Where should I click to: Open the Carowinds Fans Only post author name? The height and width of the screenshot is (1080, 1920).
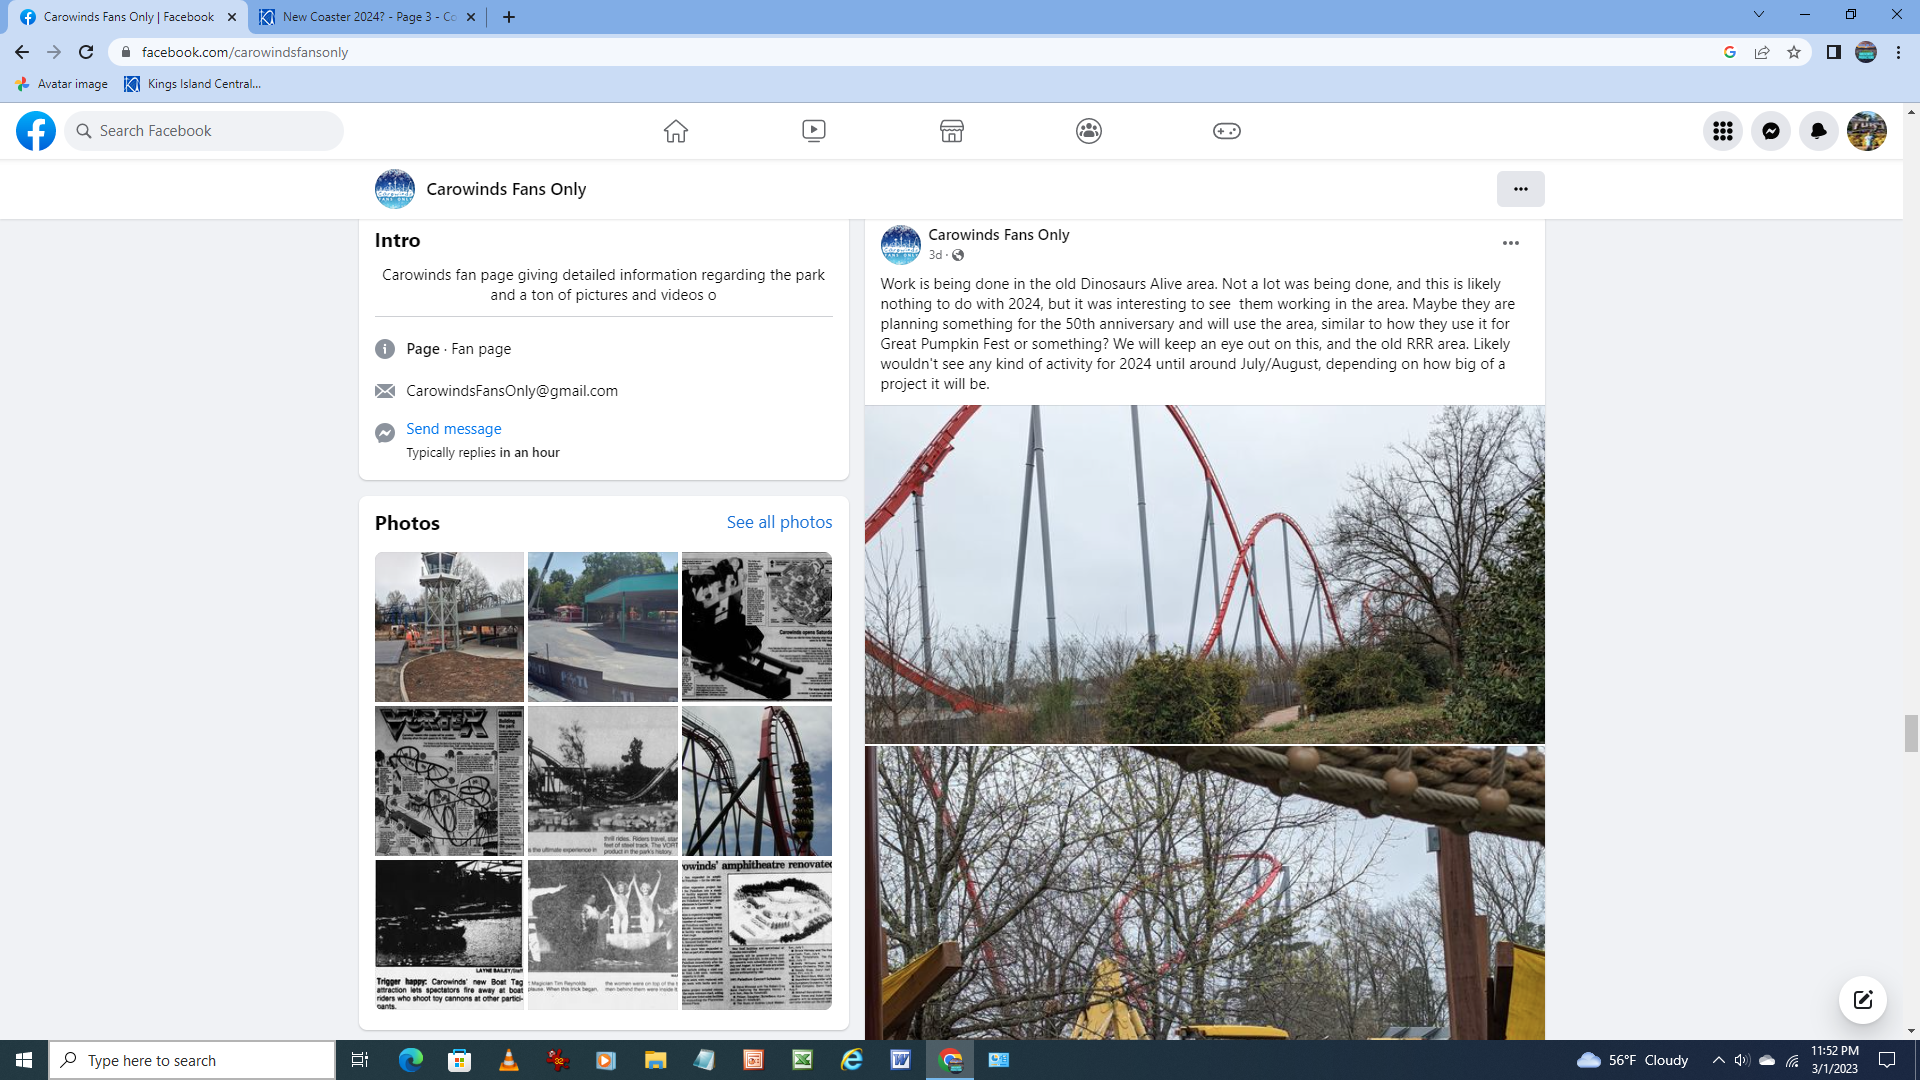click(999, 235)
